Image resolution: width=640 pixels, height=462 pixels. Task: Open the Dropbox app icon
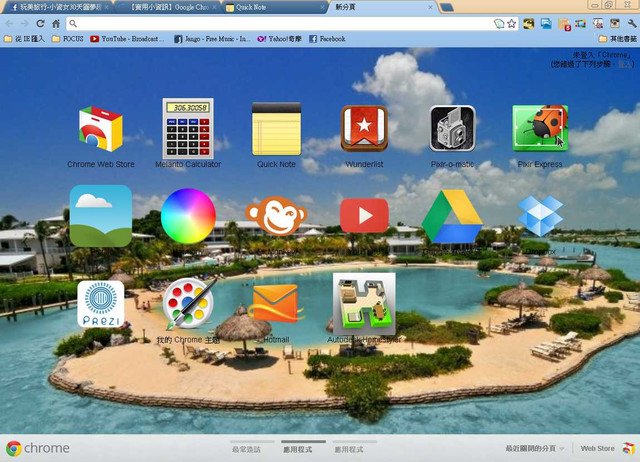540,216
